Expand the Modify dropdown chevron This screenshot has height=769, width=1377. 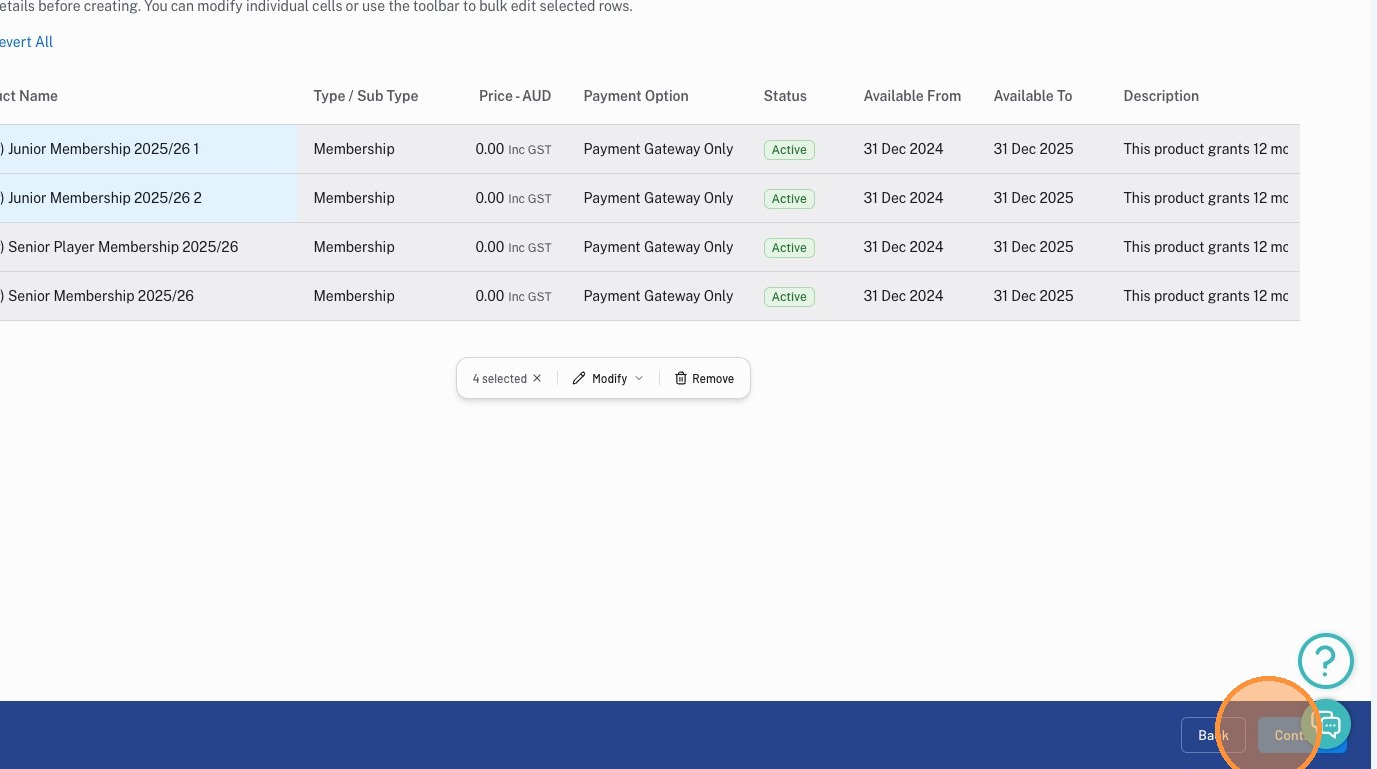tap(639, 378)
